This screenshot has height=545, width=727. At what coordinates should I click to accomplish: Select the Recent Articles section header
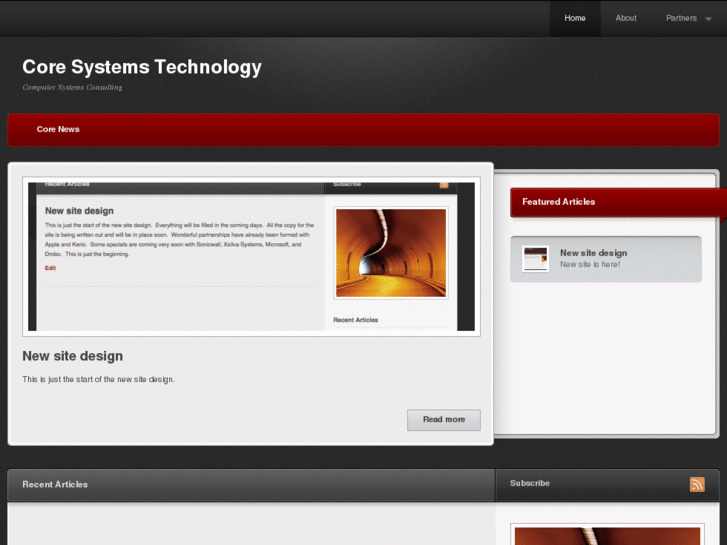click(x=55, y=484)
